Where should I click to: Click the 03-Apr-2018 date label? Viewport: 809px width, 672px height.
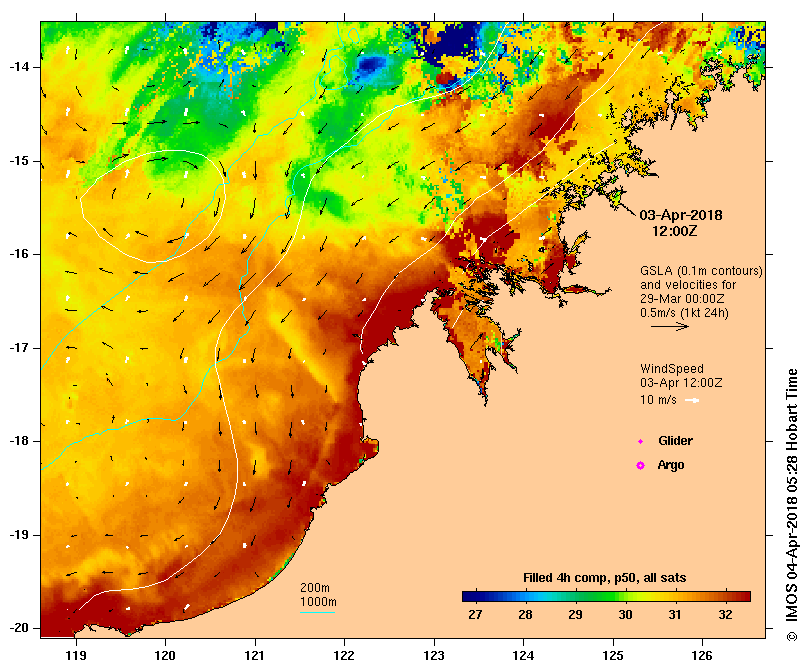[681, 215]
